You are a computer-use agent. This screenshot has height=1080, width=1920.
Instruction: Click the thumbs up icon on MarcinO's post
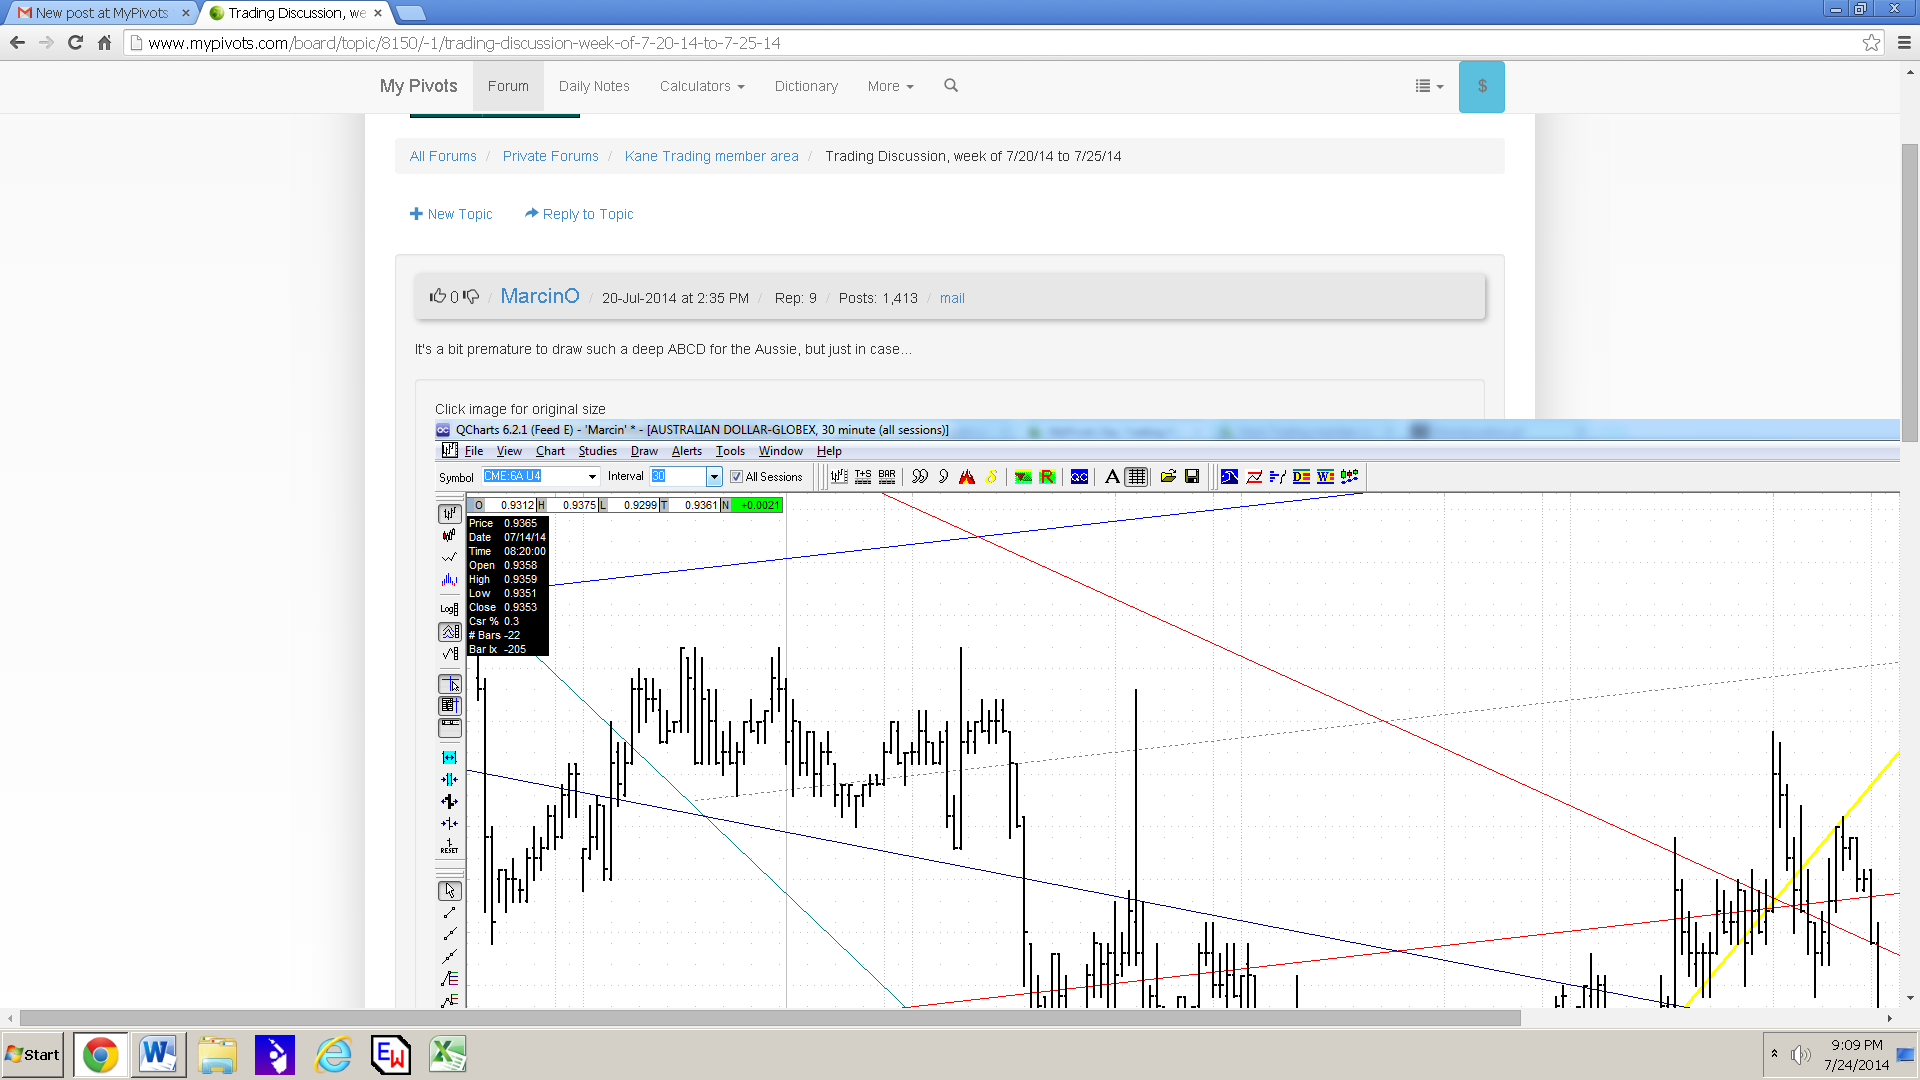point(437,296)
